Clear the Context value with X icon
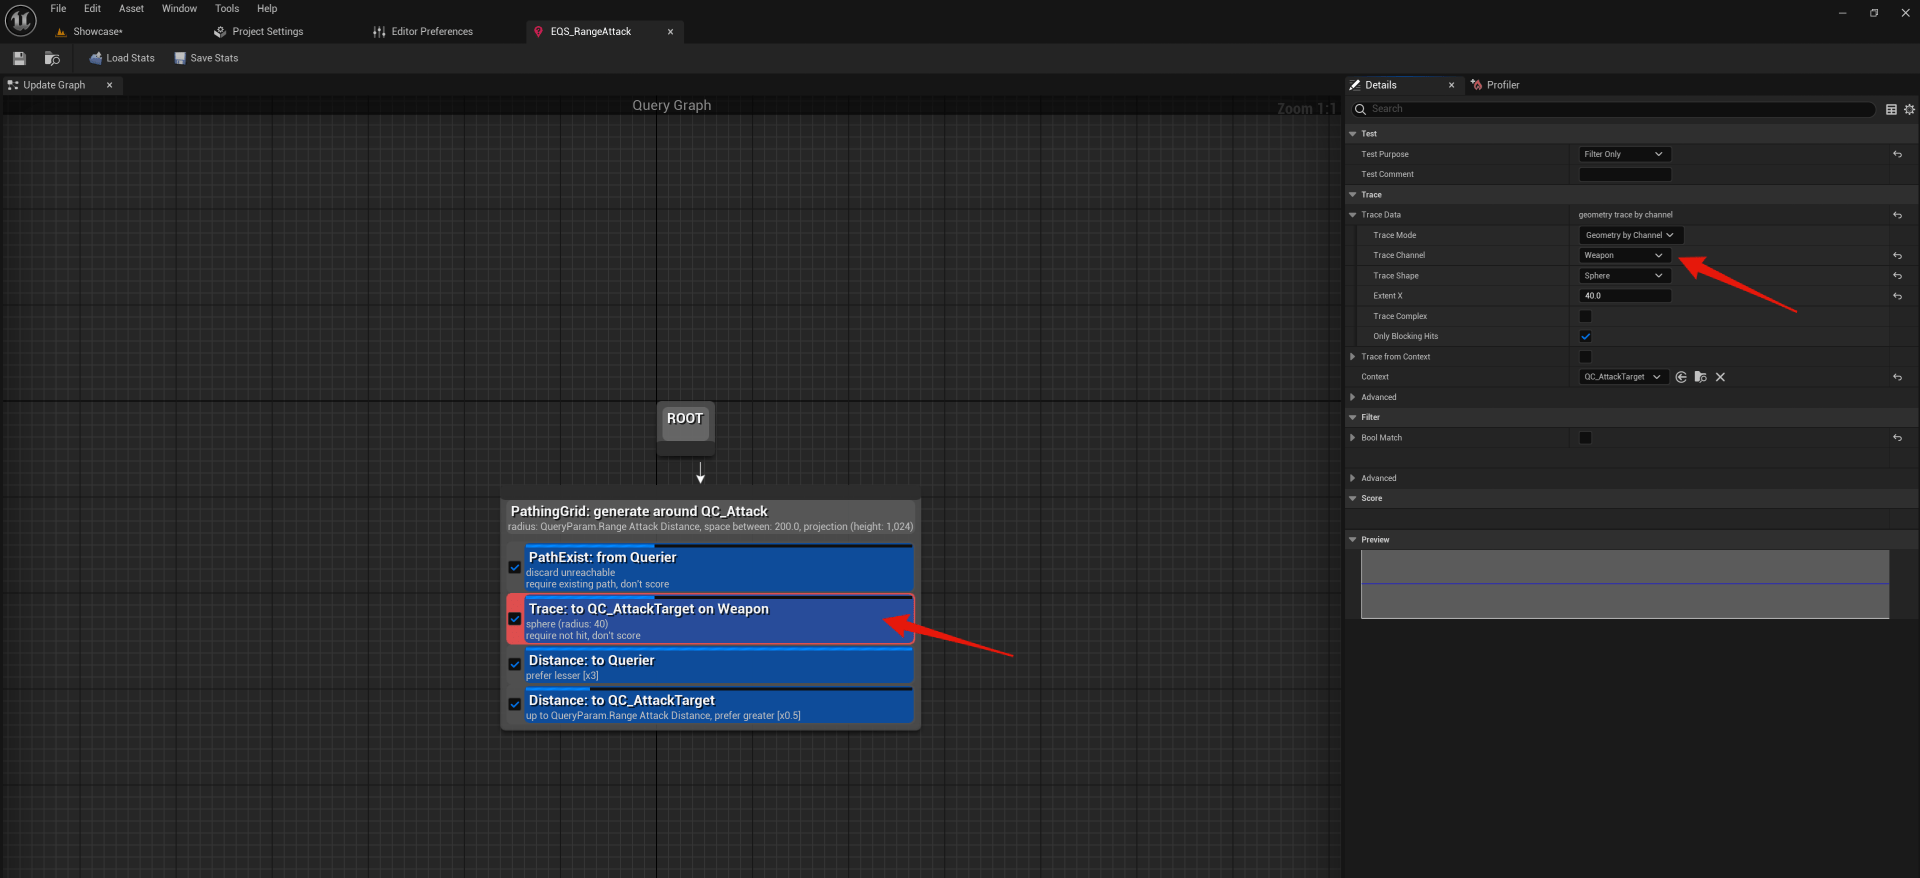The width and height of the screenshot is (1920, 878). (1720, 377)
